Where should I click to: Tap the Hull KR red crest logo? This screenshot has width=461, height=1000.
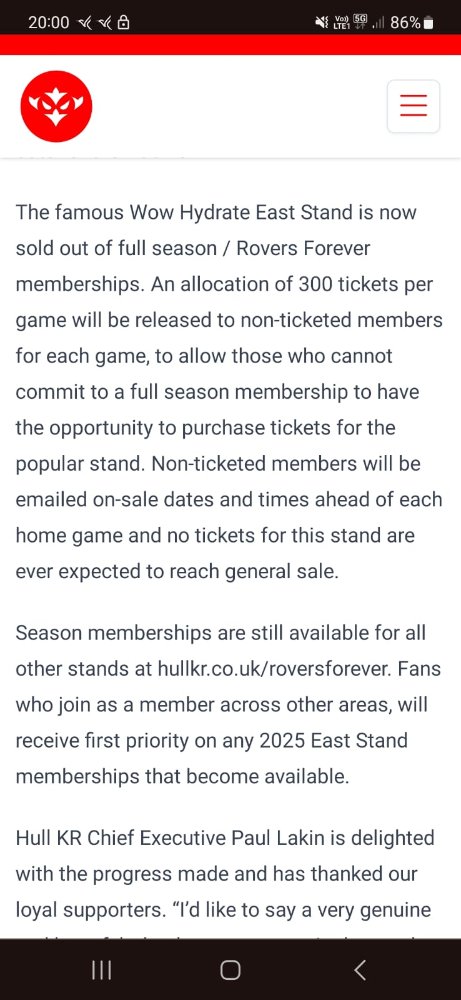click(x=56, y=107)
